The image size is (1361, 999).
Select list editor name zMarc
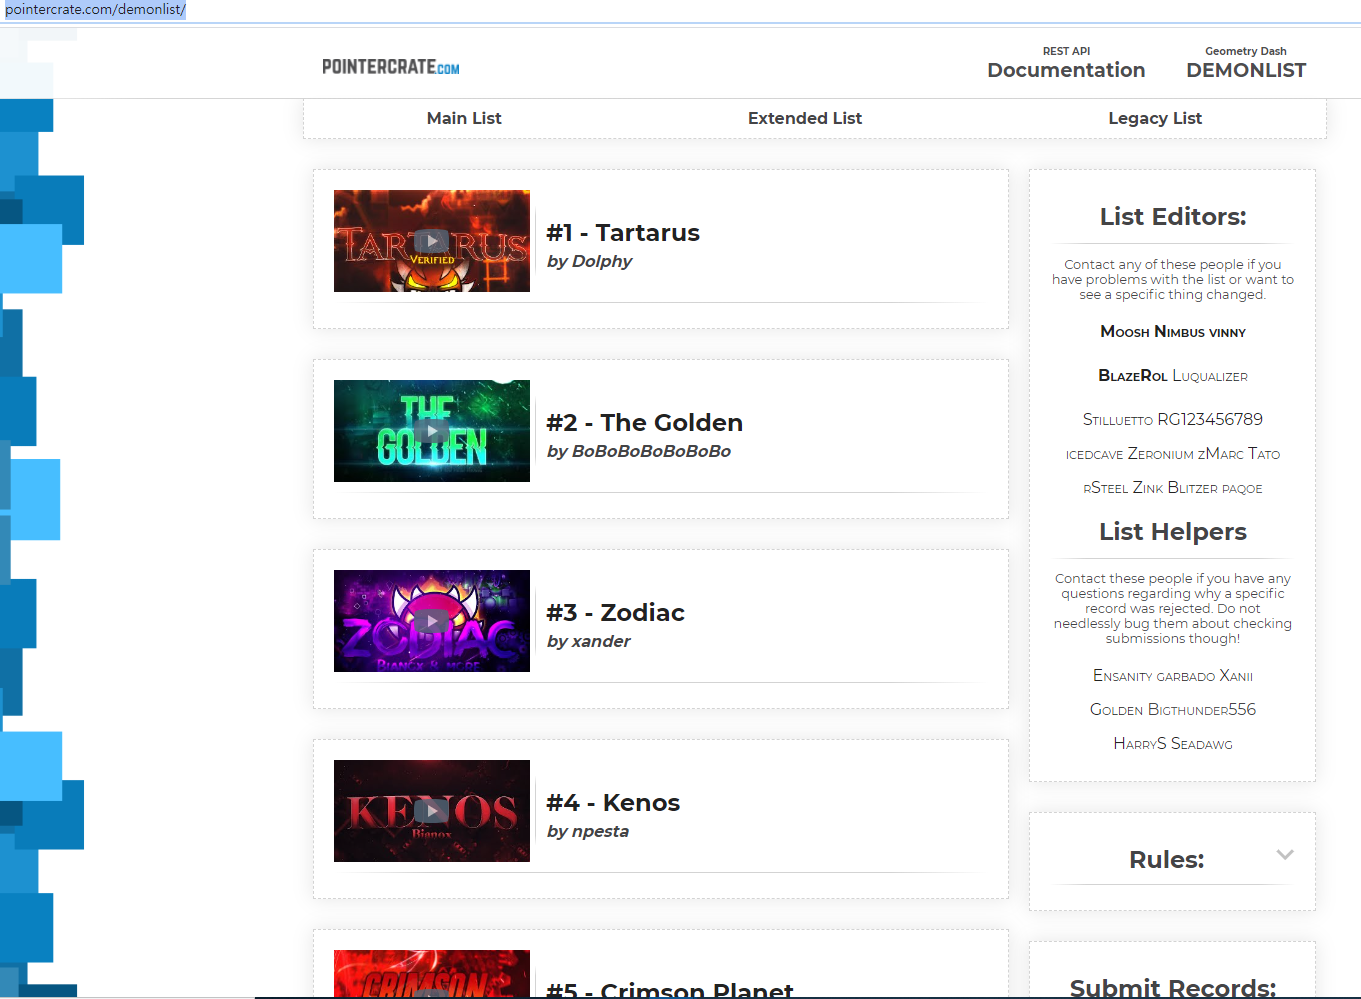pos(1221,454)
